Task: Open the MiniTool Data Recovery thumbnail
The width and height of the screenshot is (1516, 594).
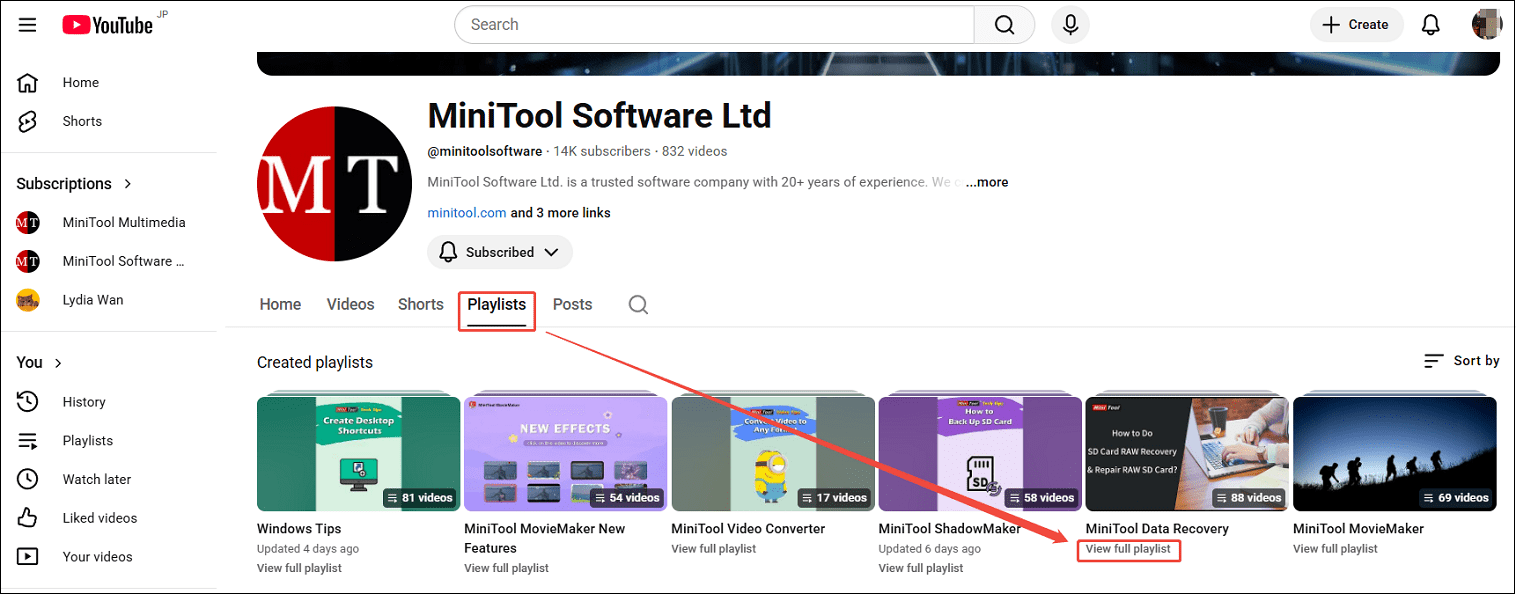Action: tap(1187, 454)
